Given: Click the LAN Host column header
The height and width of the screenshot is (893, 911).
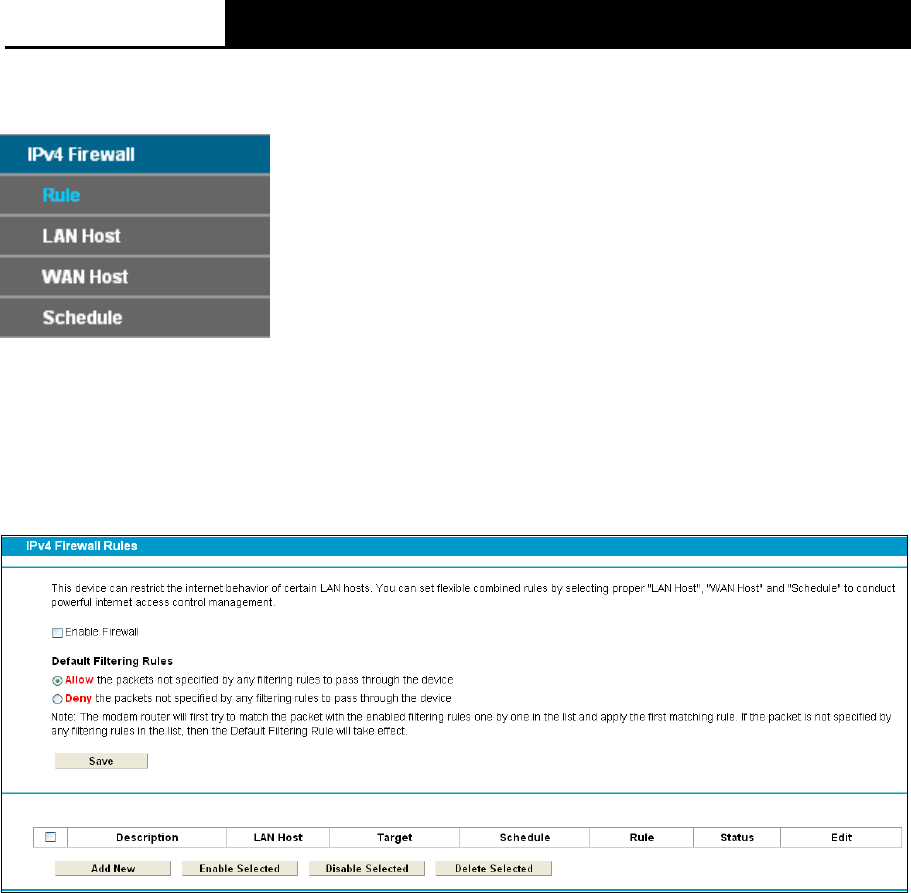Looking at the screenshot, I should point(278,837).
